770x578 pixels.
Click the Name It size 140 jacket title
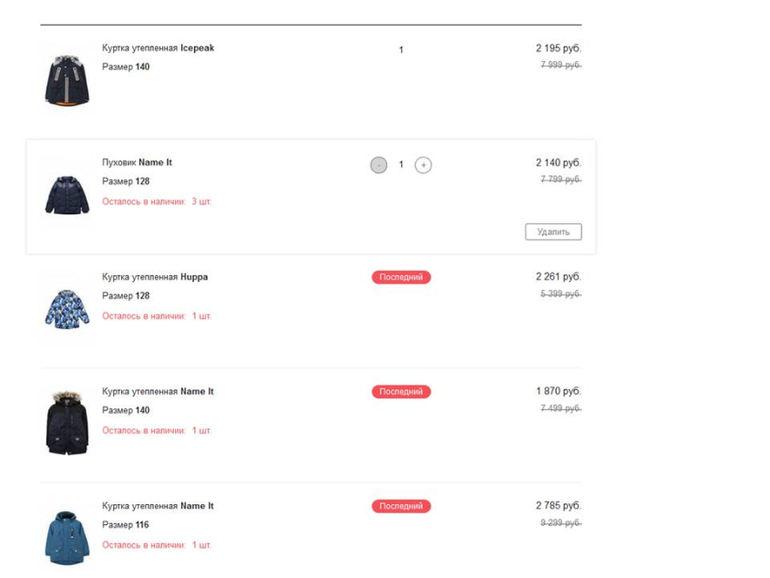coord(158,392)
